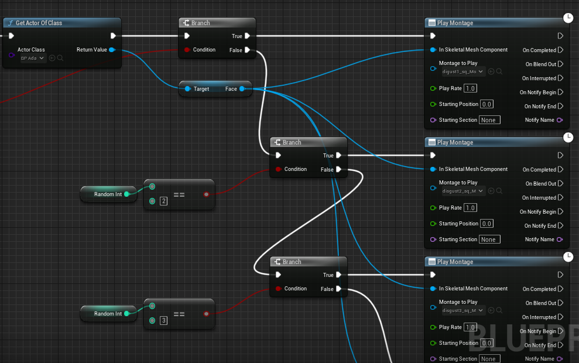The width and height of the screenshot is (579, 363).
Task: Open the disgust2 Montage to Play dropdown
Action: tap(463, 191)
